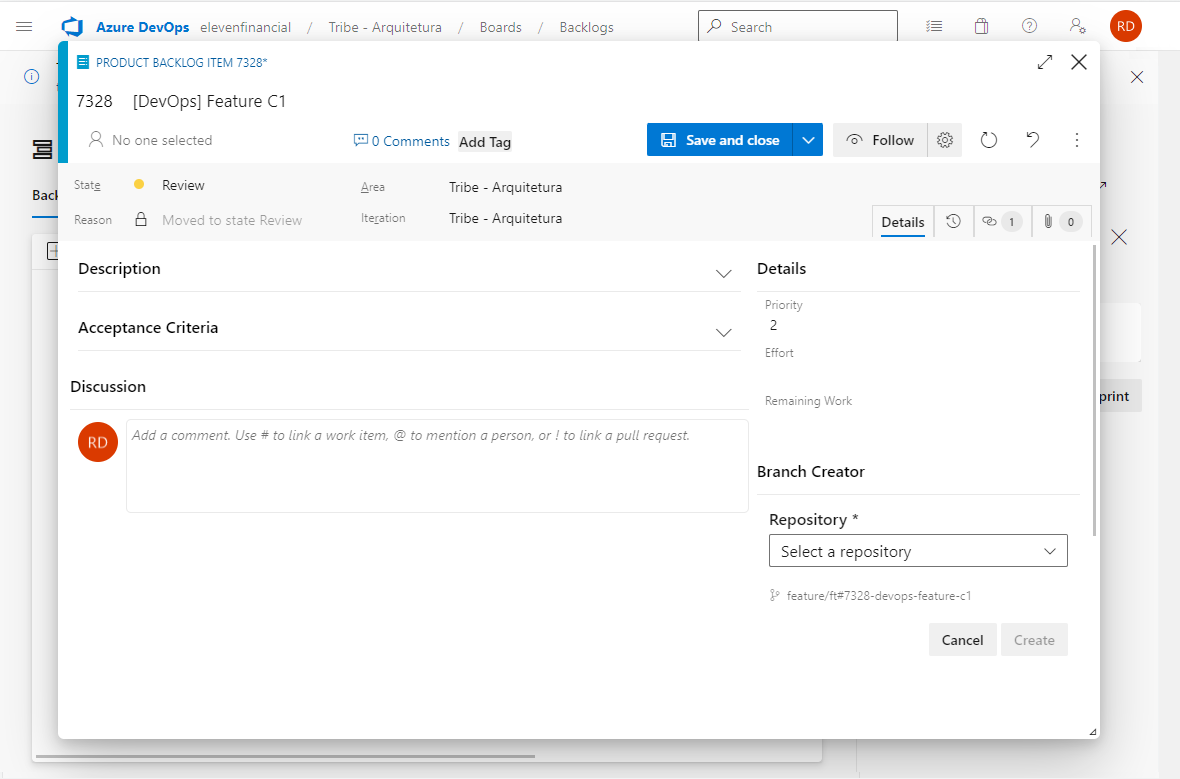Open the Marketplace shopping bag icon
This screenshot has height=779, width=1180.
coord(981,26)
